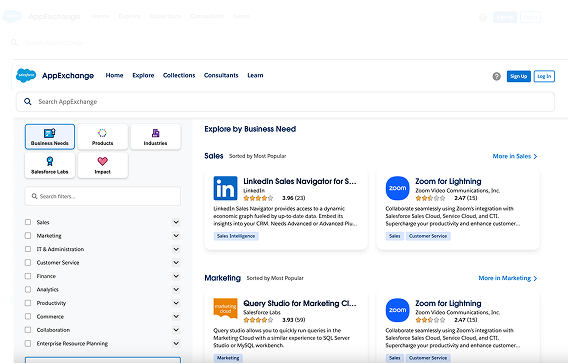Focus the Search AppExchange field
The width and height of the screenshot is (568, 364).
285,101
